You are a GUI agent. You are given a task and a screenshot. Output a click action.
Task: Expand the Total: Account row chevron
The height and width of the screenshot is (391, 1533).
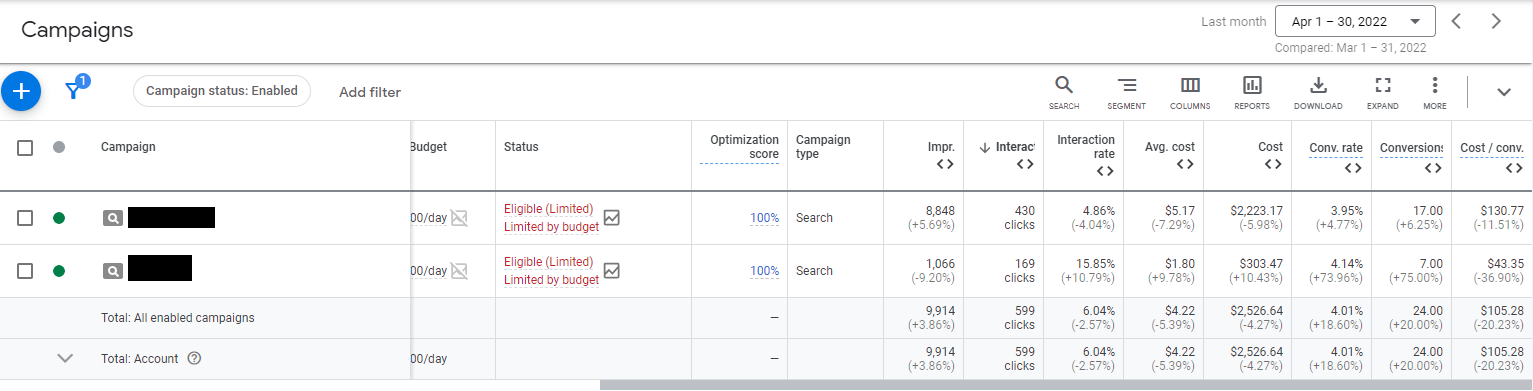point(66,359)
